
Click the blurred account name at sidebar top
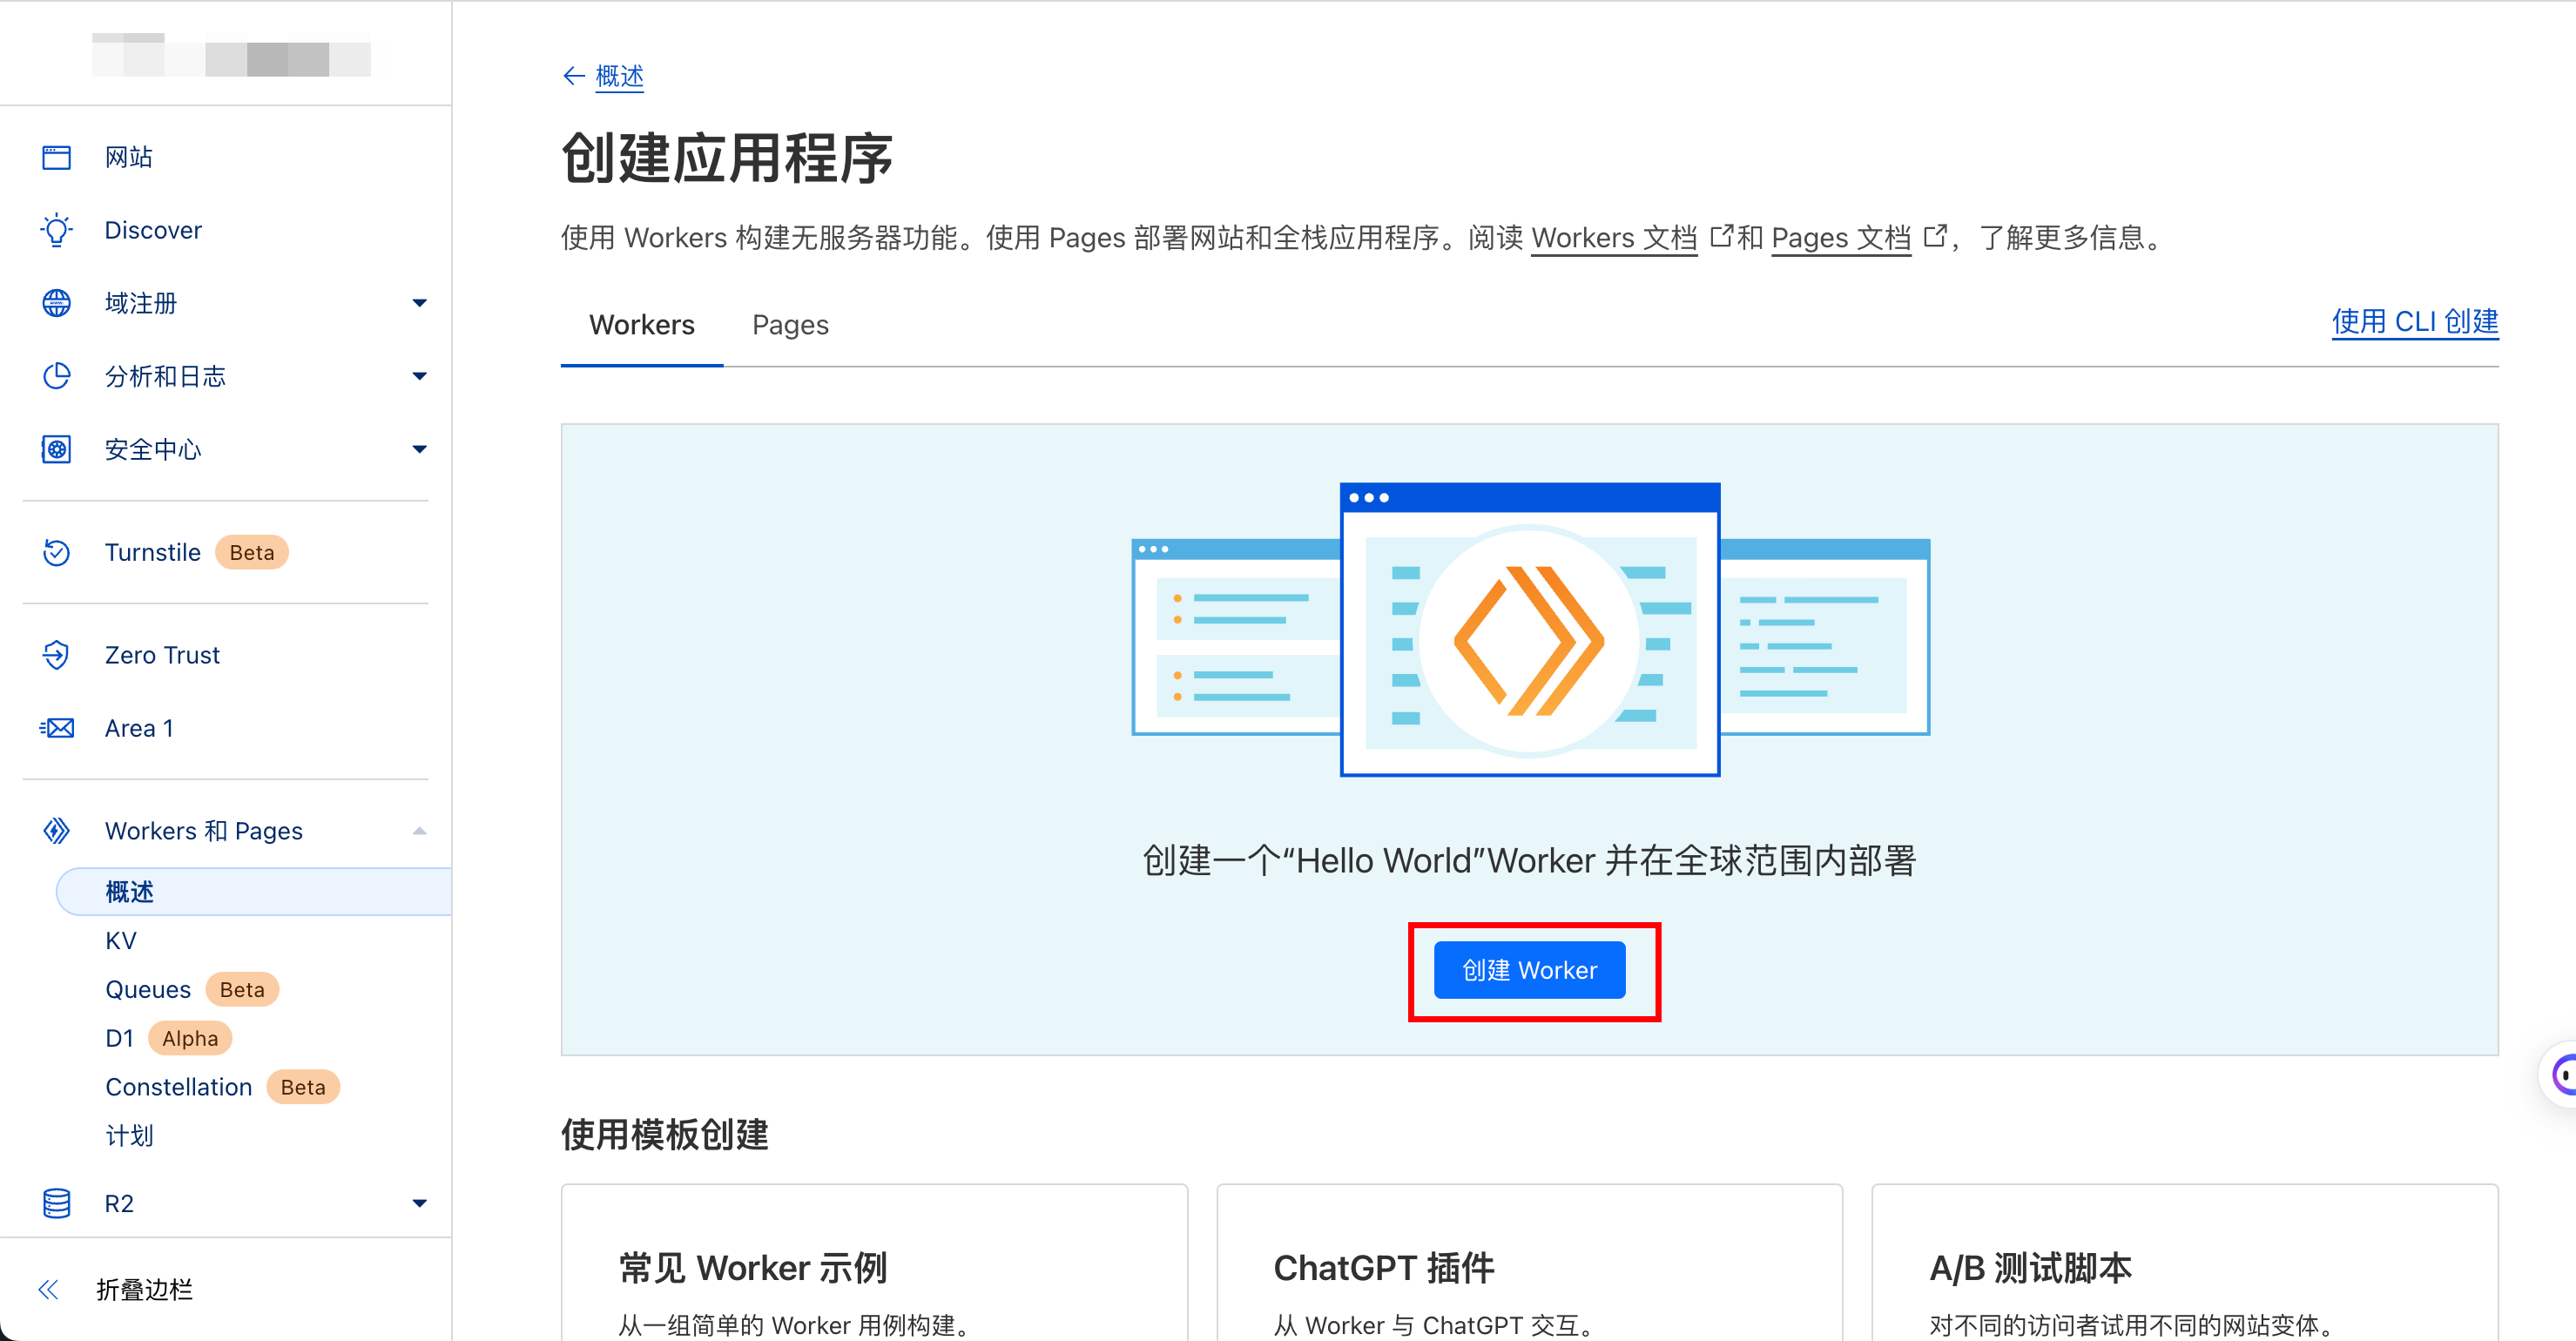231,54
